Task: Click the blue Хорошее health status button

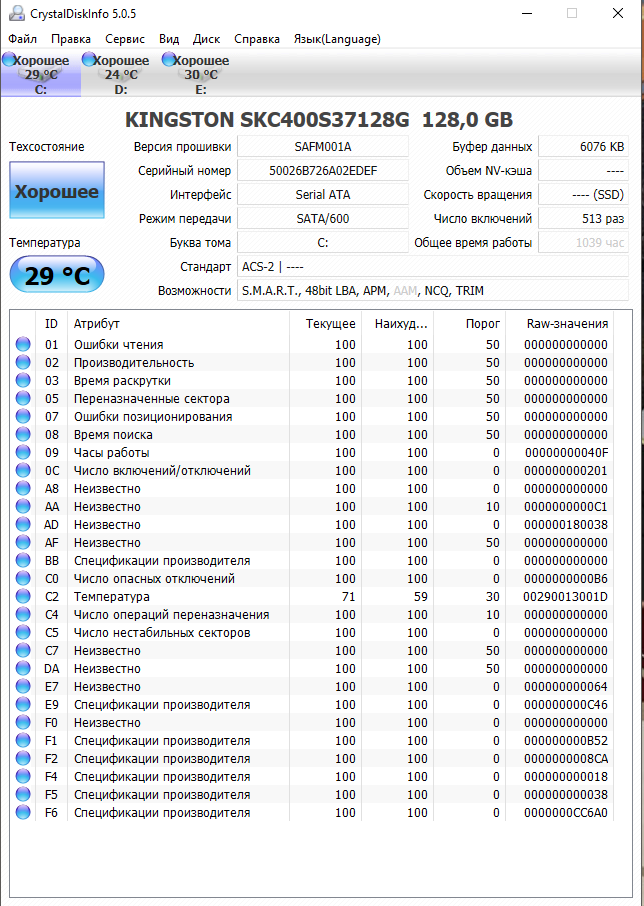Action: point(57,190)
